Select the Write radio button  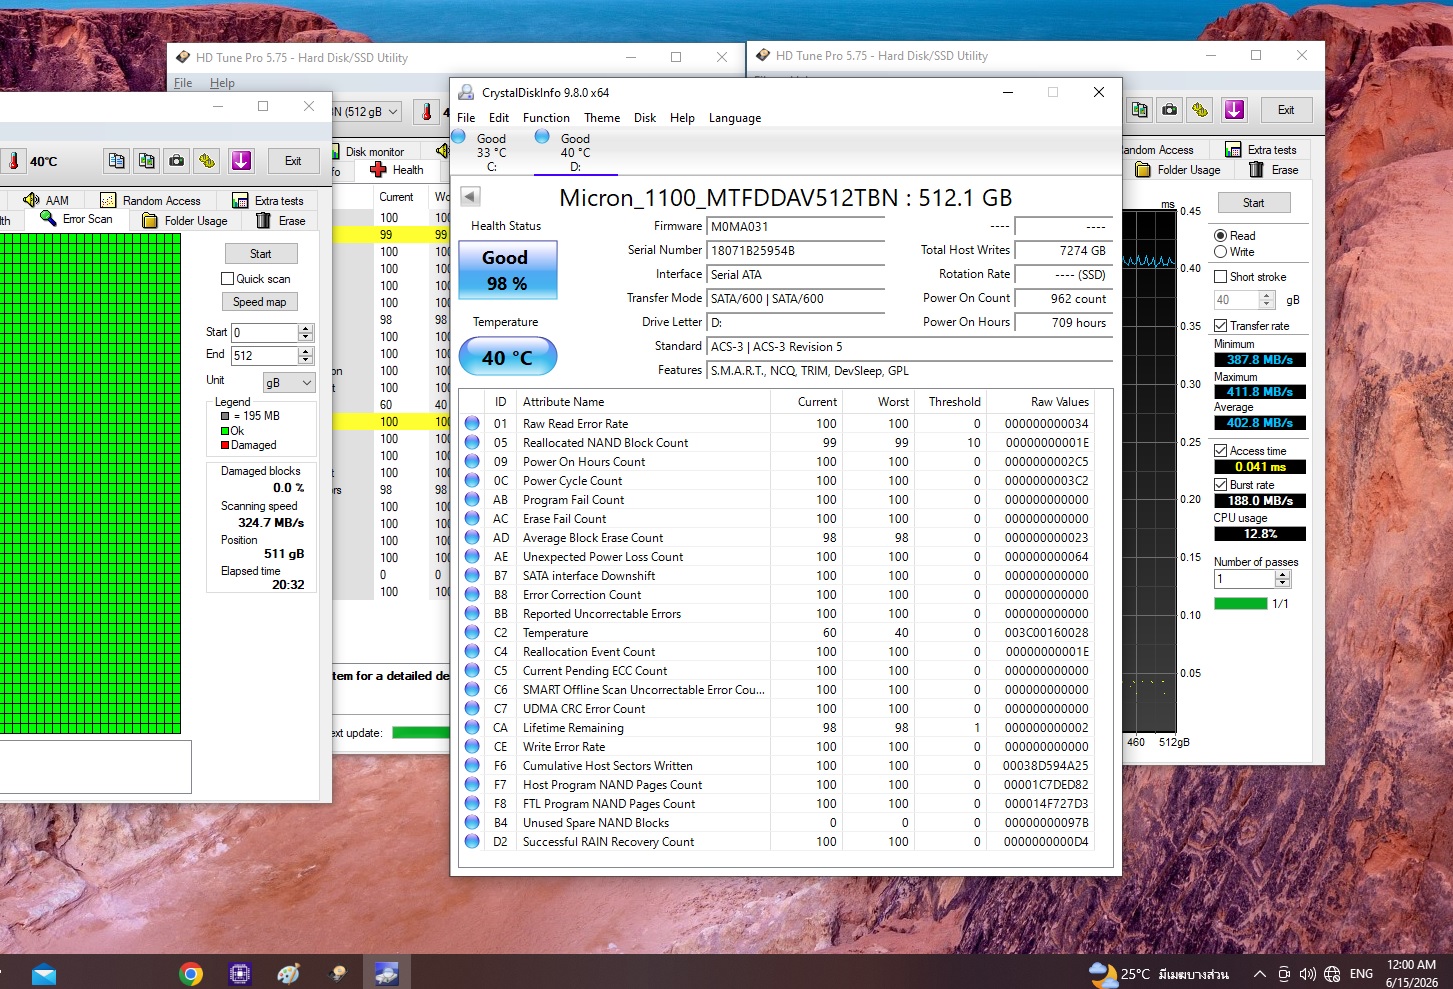[x=1220, y=252]
